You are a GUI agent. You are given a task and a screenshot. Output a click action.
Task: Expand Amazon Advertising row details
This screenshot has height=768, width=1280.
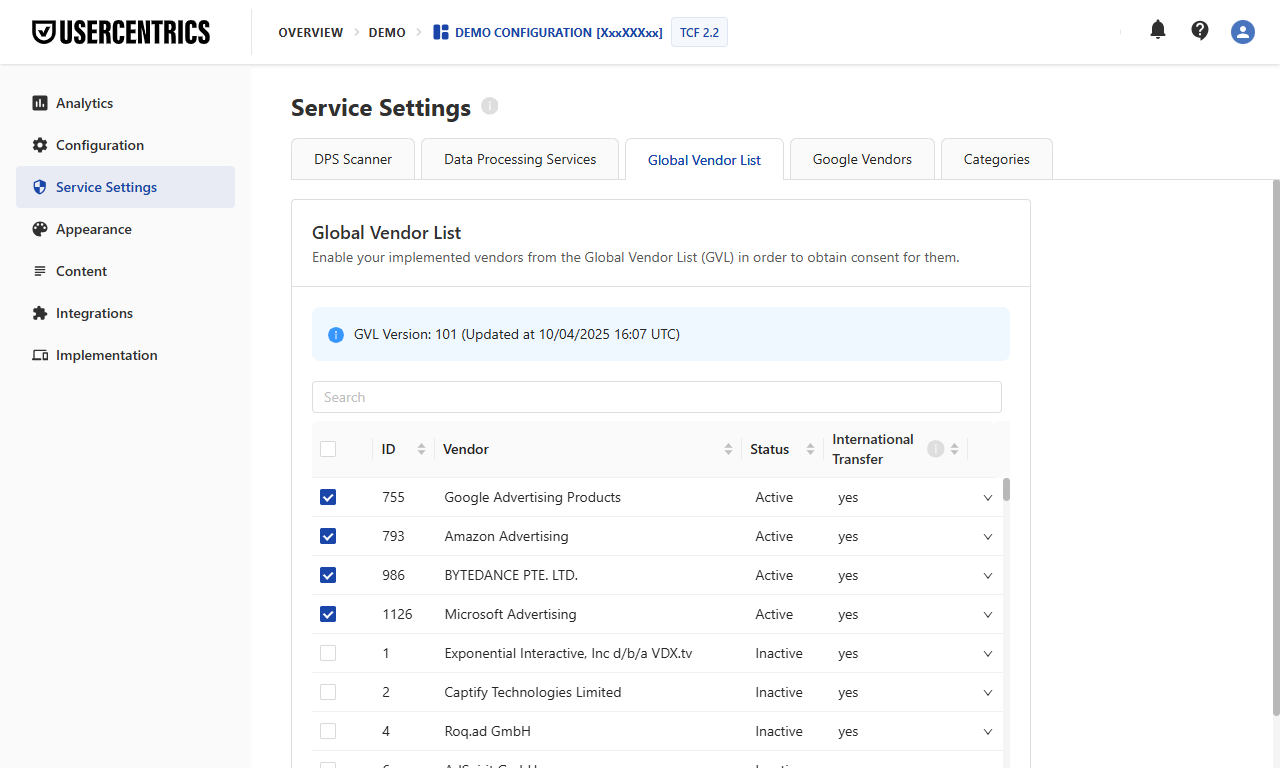(x=988, y=536)
